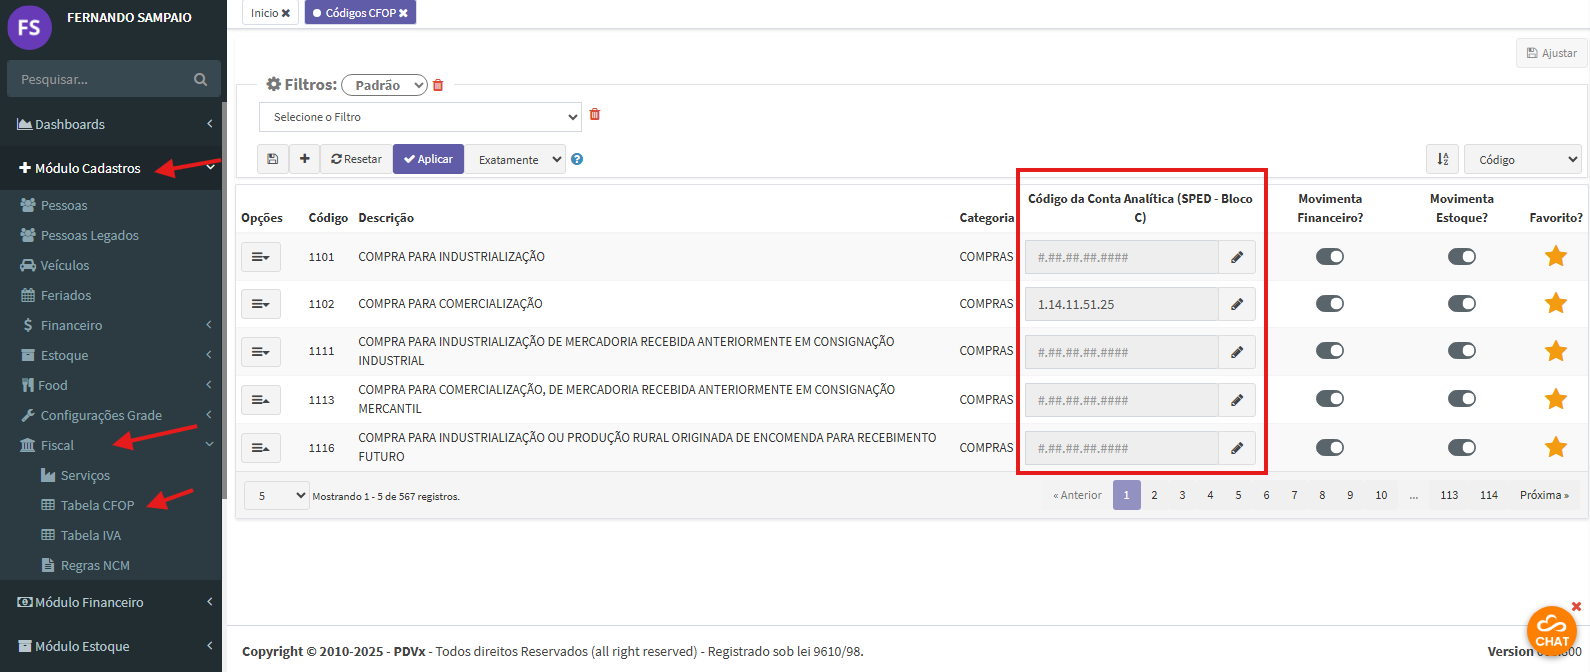
Task: Open the orange CHAT bubble
Action: coord(1551,630)
